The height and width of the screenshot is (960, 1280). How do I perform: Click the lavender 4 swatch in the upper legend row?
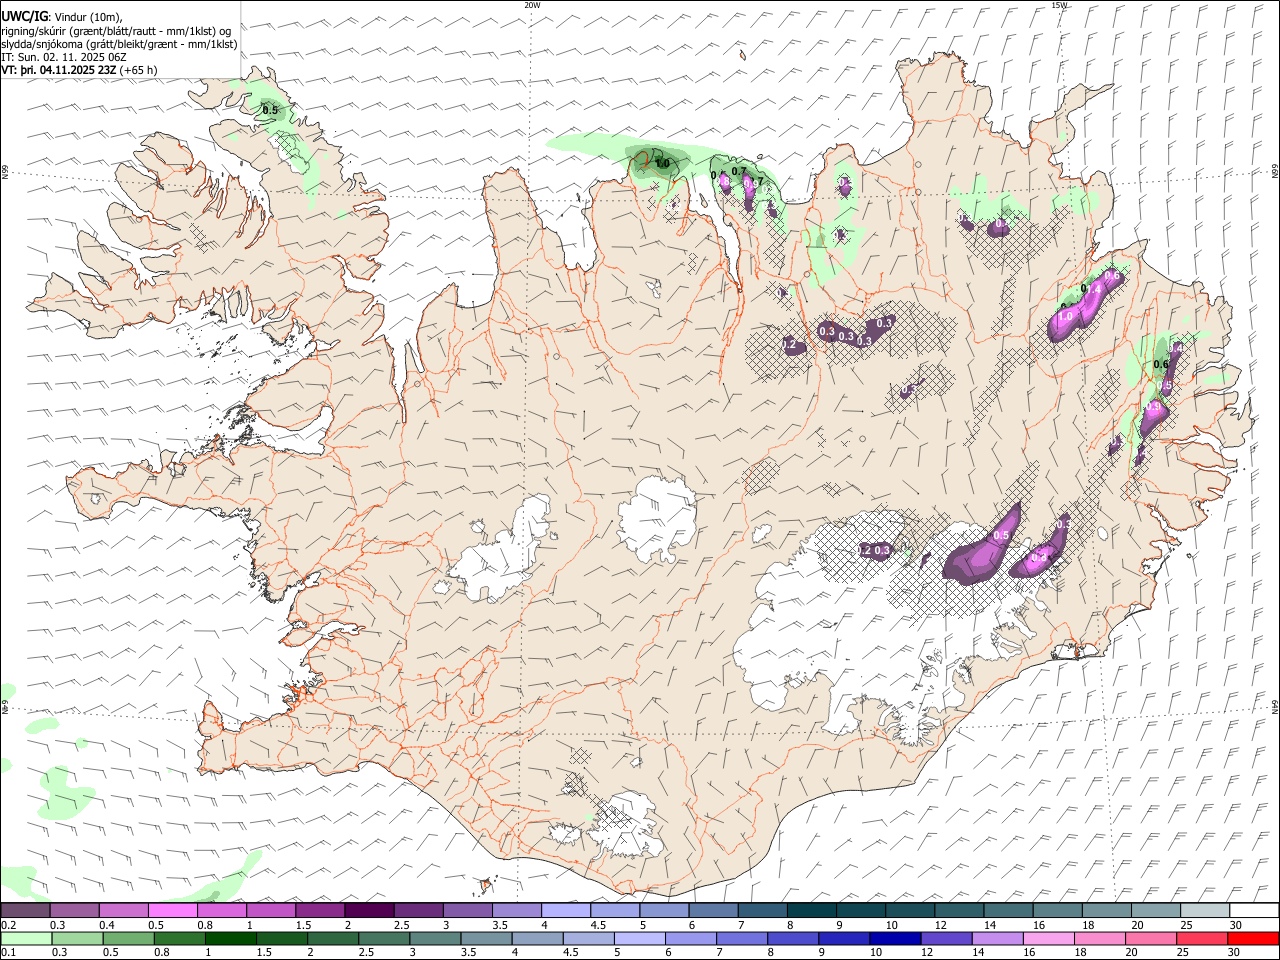point(565,910)
